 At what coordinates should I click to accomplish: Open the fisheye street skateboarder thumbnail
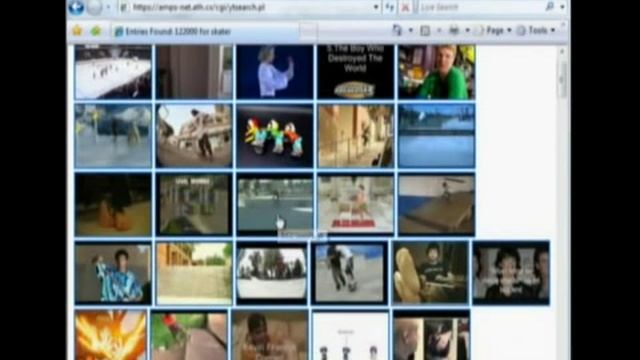(194, 136)
